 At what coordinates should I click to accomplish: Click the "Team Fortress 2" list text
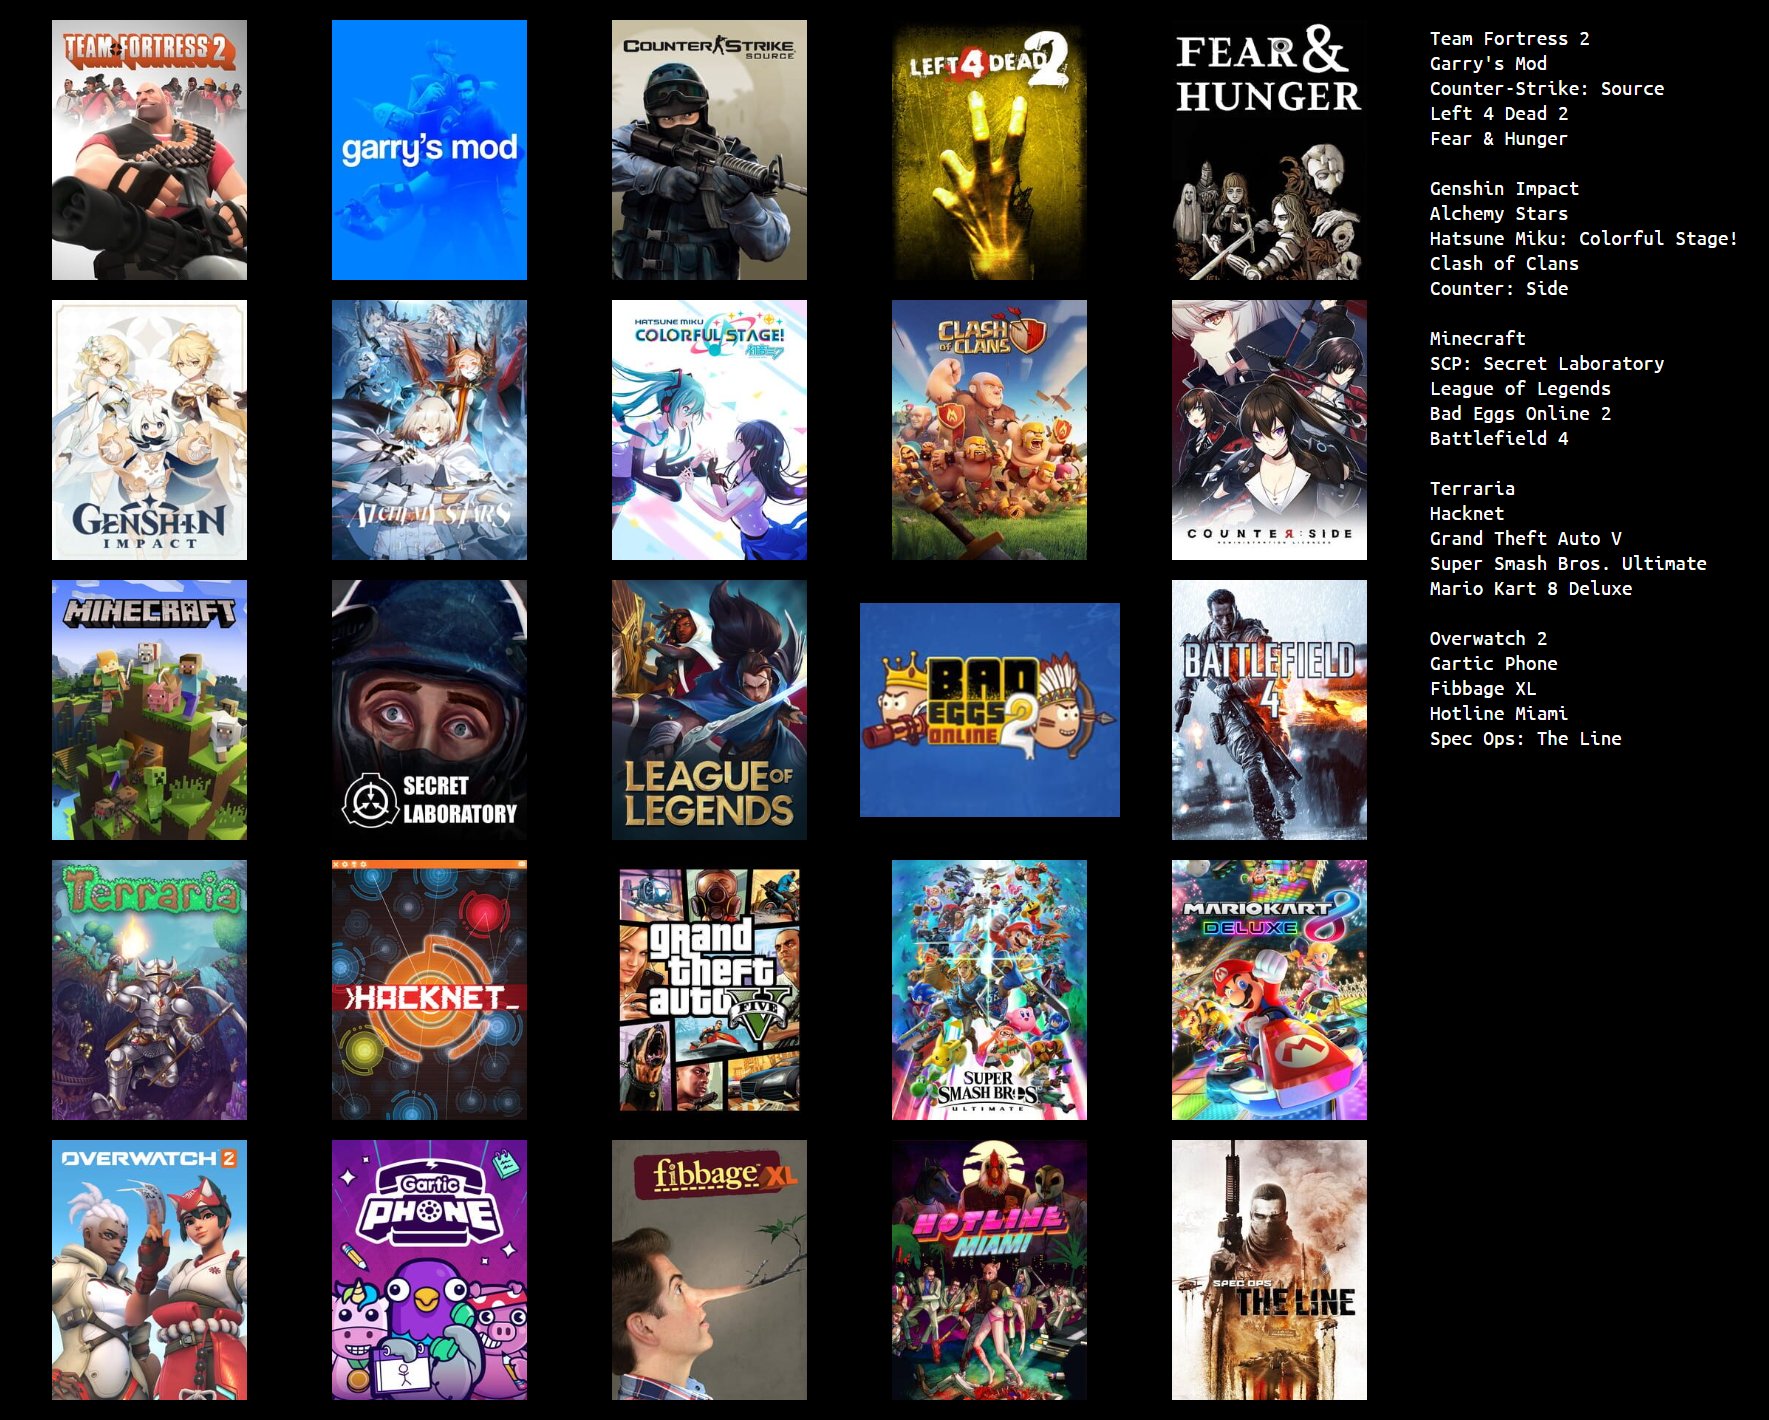point(1509,39)
